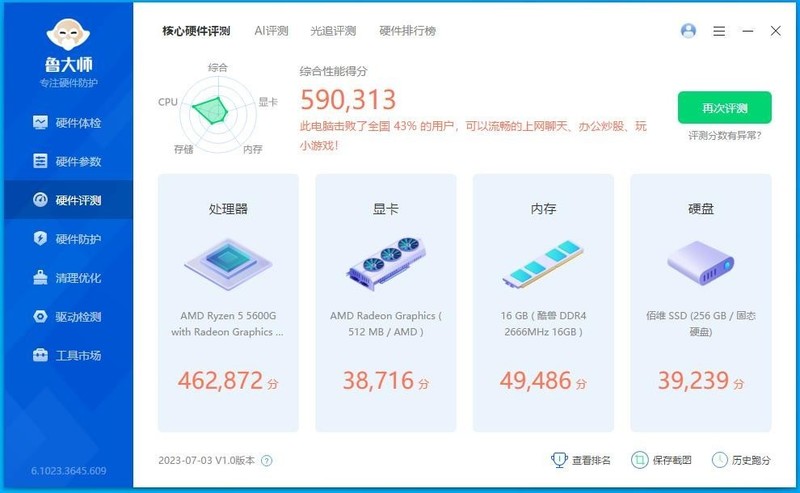Open 驱动检测 in the sidebar

(x=67, y=316)
